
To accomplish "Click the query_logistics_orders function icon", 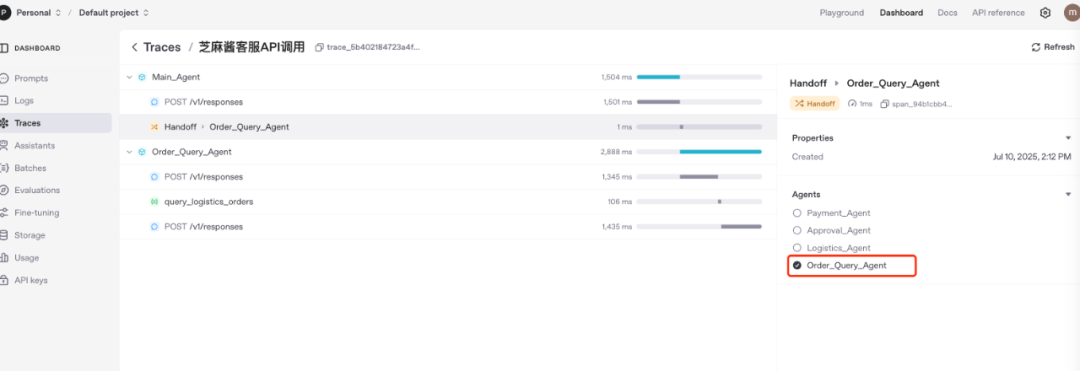I will pos(154,202).
